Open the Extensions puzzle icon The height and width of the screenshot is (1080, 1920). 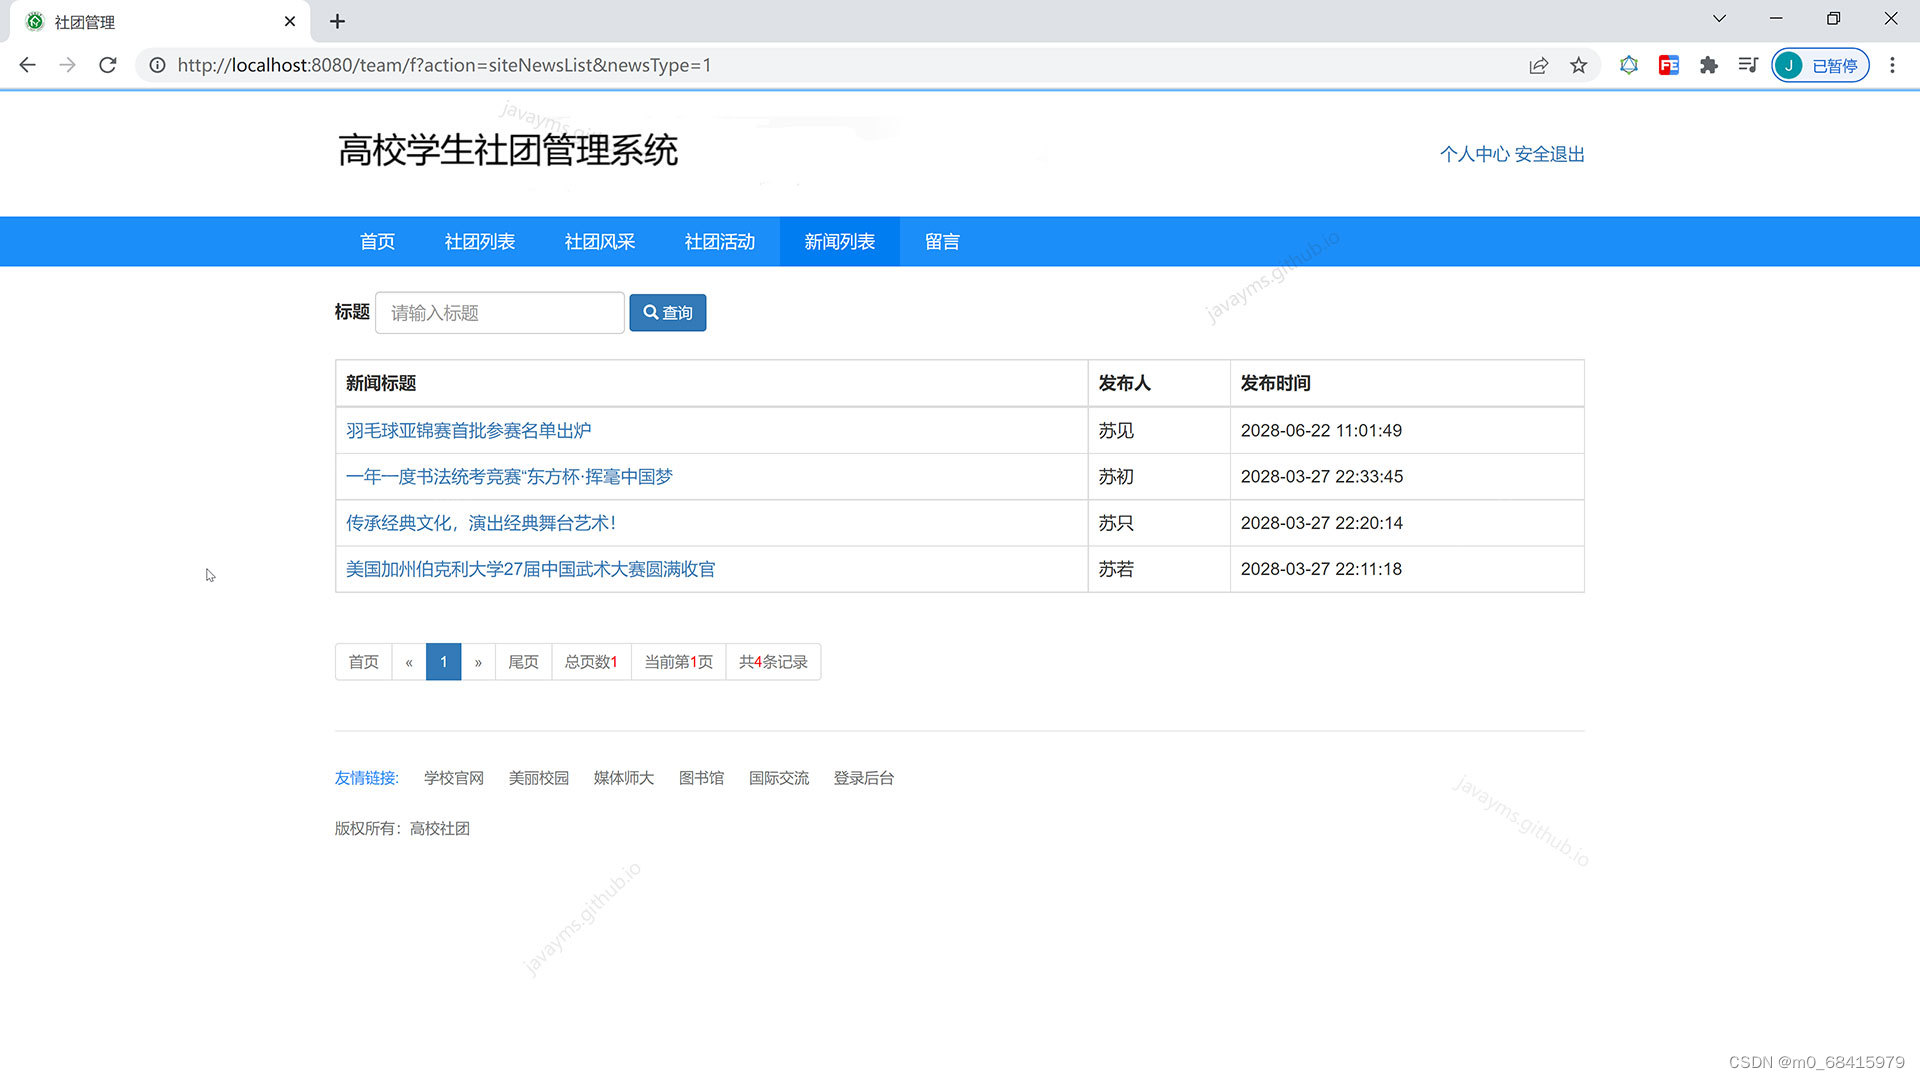point(1708,65)
